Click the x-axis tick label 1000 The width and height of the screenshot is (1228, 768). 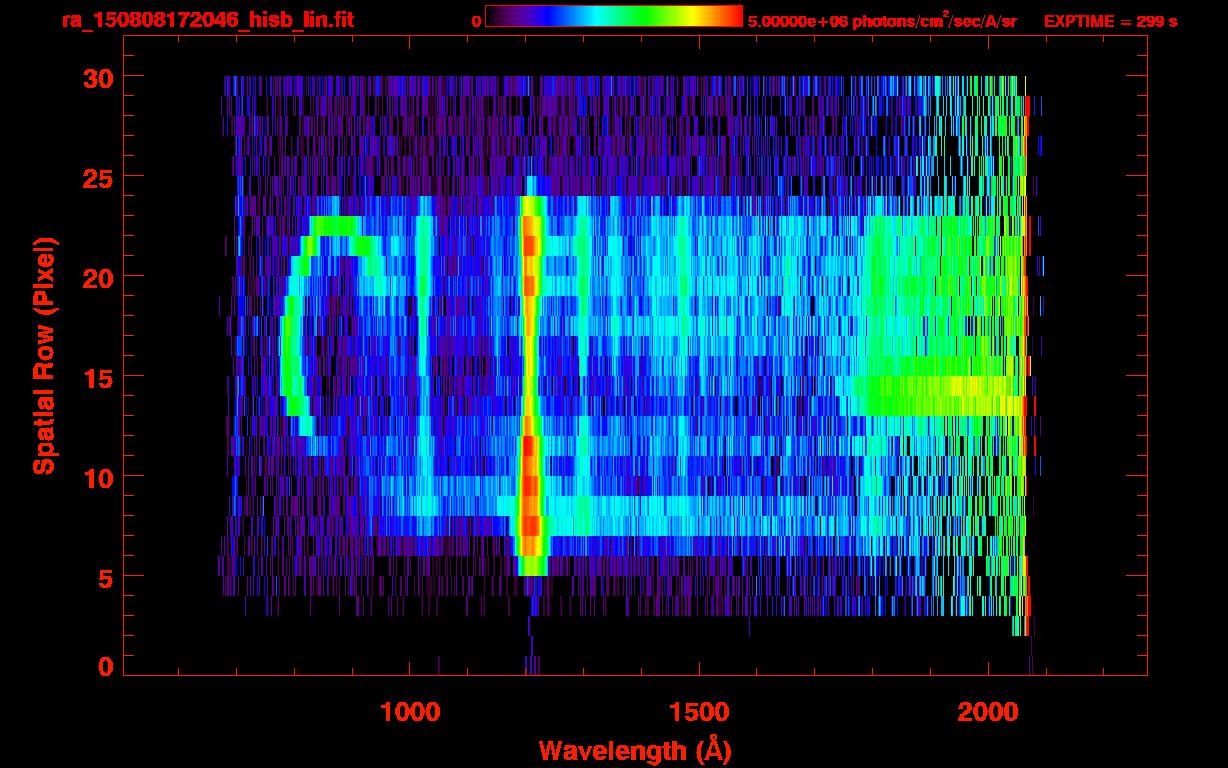pos(410,713)
